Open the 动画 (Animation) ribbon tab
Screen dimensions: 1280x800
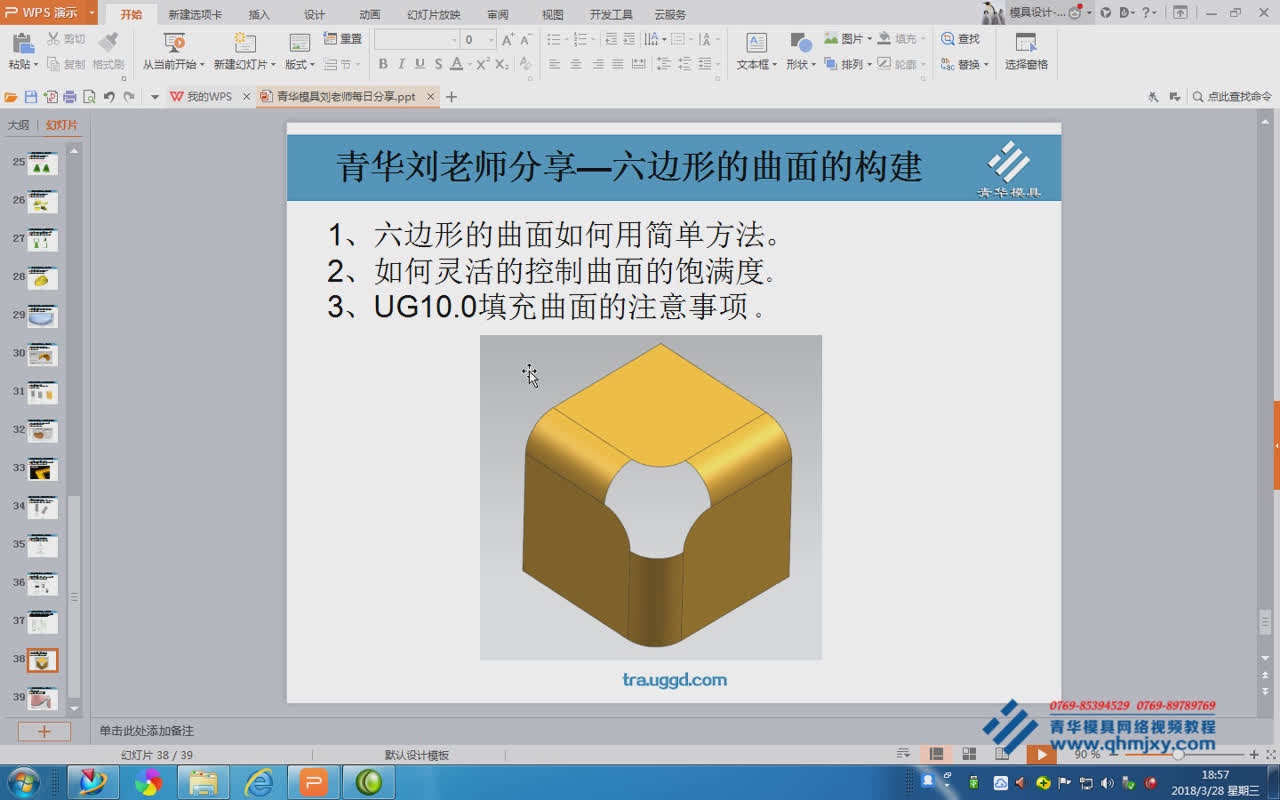tap(370, 15)
